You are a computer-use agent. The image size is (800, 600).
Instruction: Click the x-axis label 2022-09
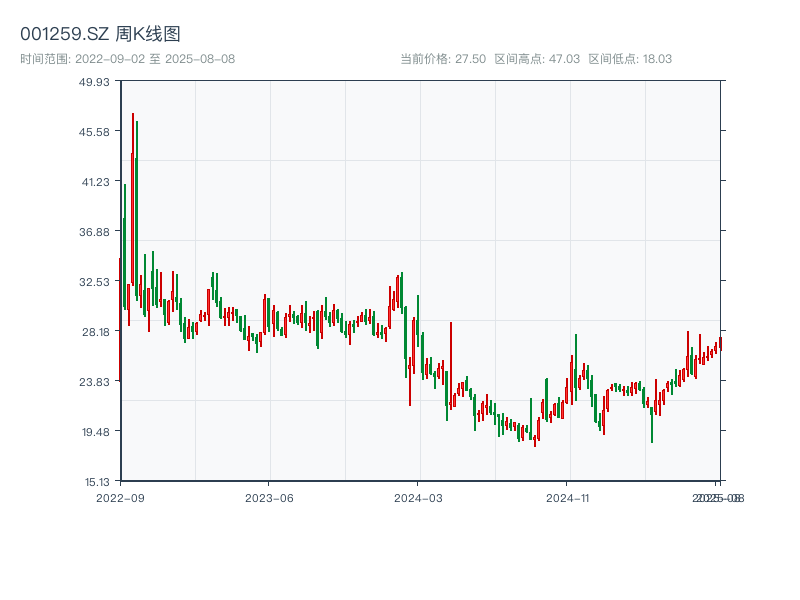[x=120, y=498]
